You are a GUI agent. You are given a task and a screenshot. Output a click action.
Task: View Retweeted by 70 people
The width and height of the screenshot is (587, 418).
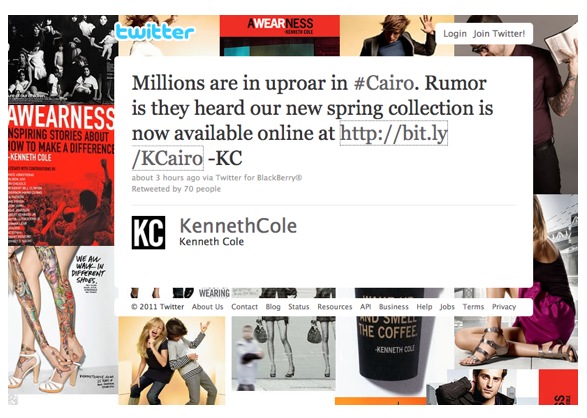coord(176,189)
